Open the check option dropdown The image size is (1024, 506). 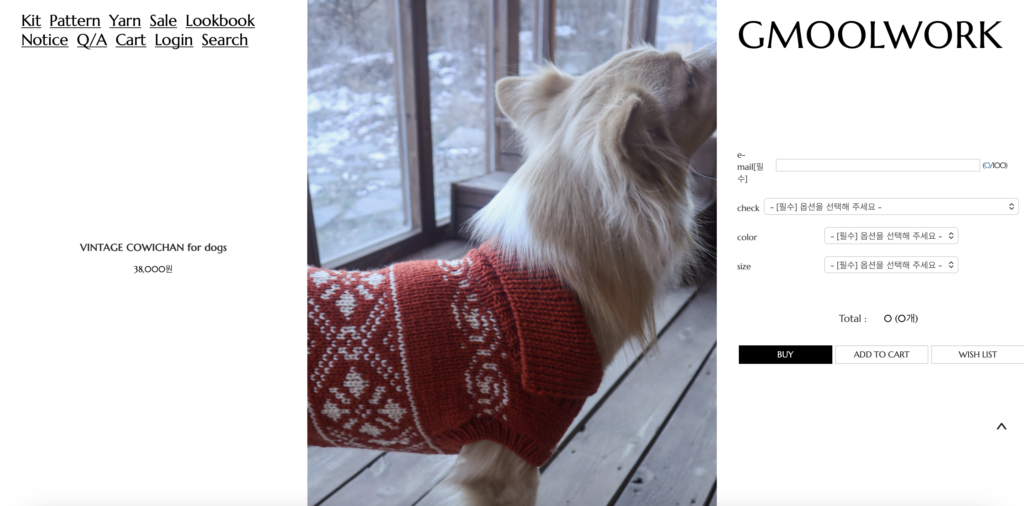pos(891,207)
